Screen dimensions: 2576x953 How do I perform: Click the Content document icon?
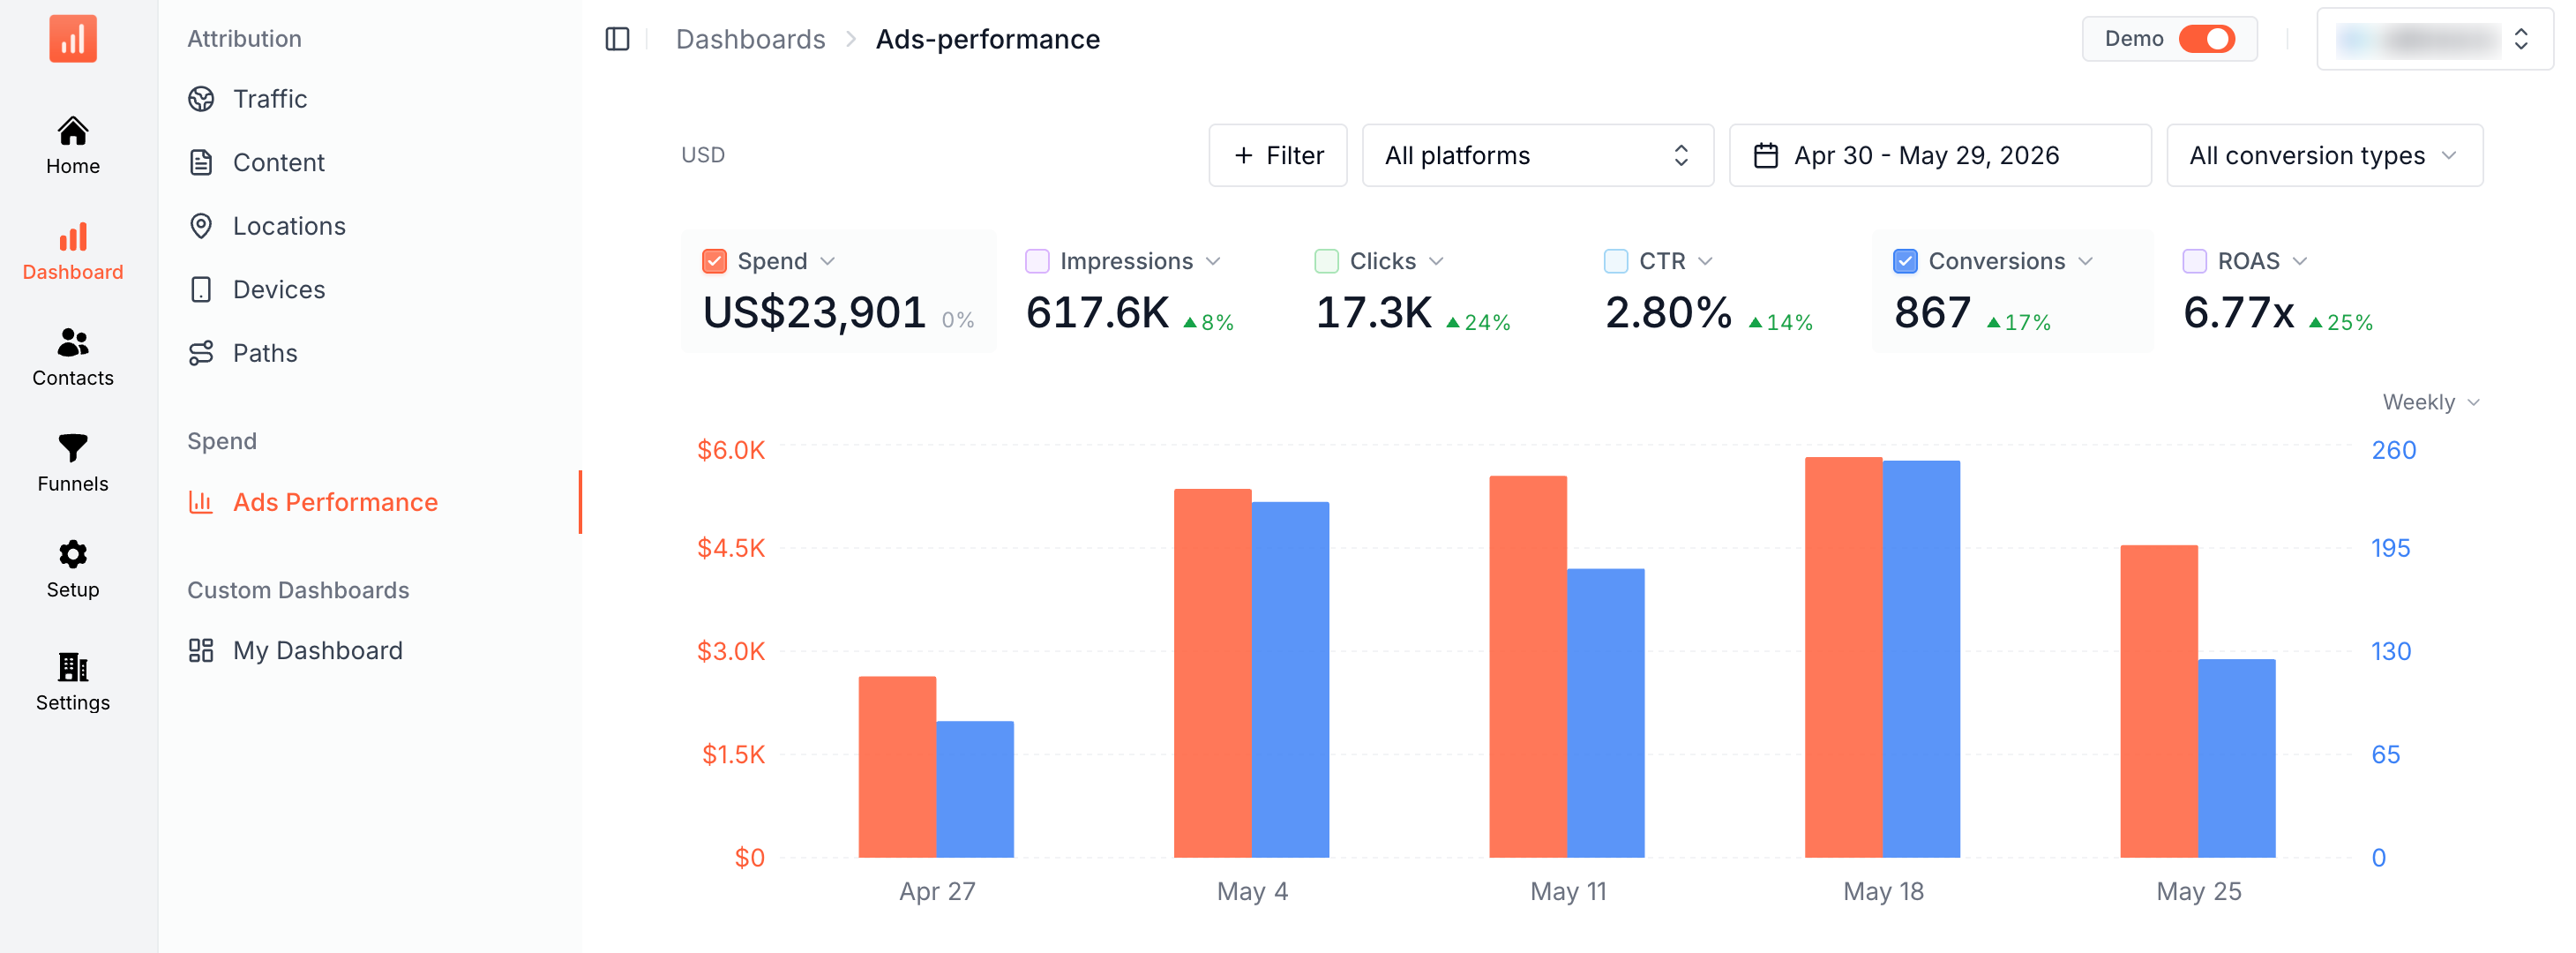(201, 162)
